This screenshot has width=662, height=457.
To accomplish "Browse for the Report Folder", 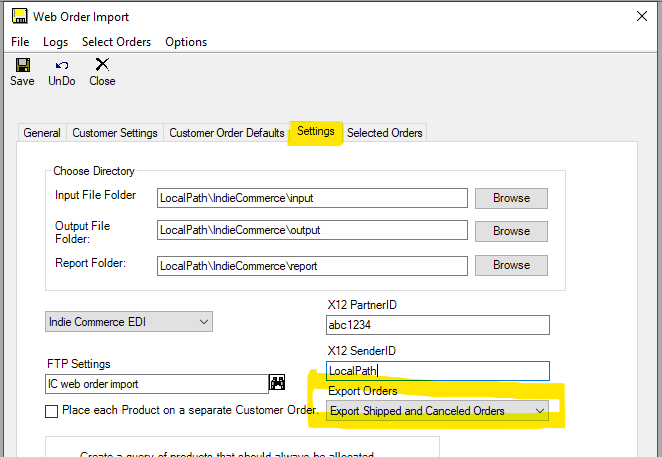I will [511, 265].
